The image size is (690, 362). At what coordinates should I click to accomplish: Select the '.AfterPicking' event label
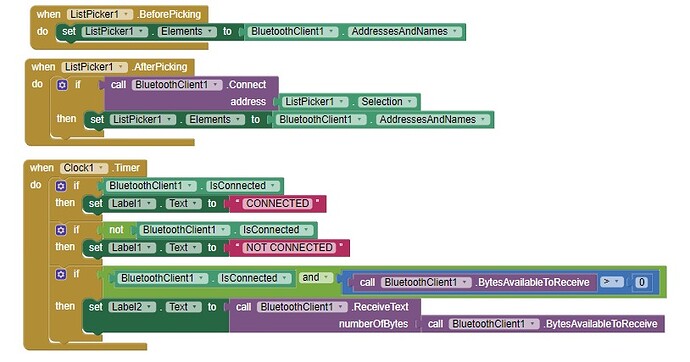point(159,67)
